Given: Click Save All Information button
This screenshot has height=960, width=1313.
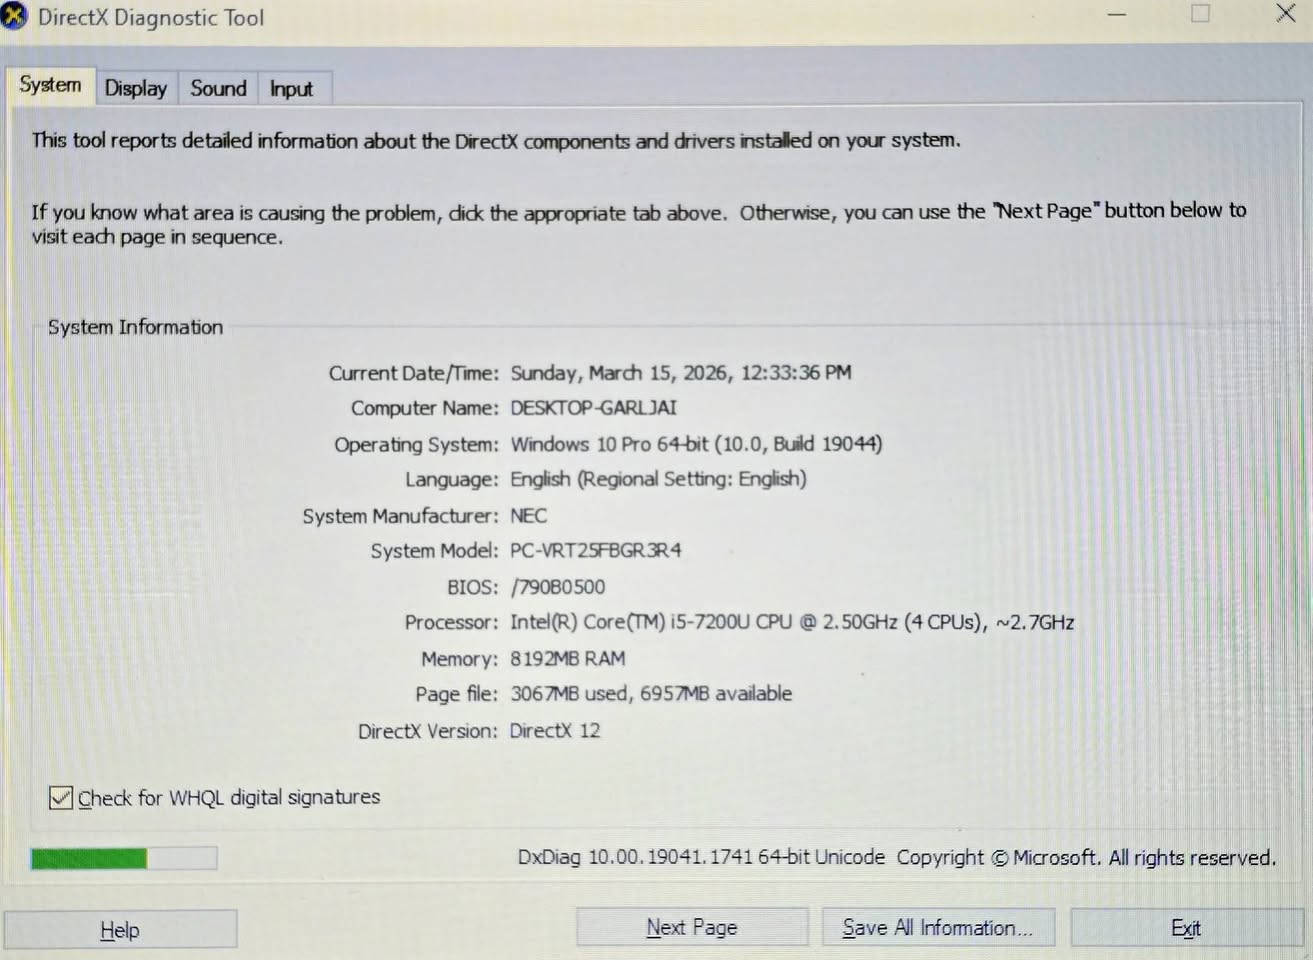Looking at the screenshot, I should [x=937, y=928].
